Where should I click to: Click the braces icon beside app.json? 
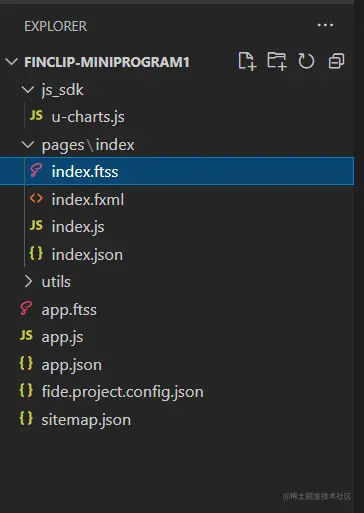pos(26,363)
